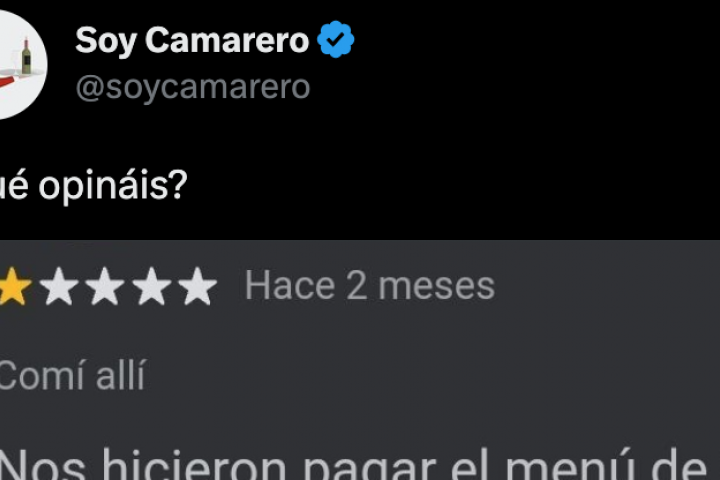Click the wine bottle in the avatar

[26, 56]
